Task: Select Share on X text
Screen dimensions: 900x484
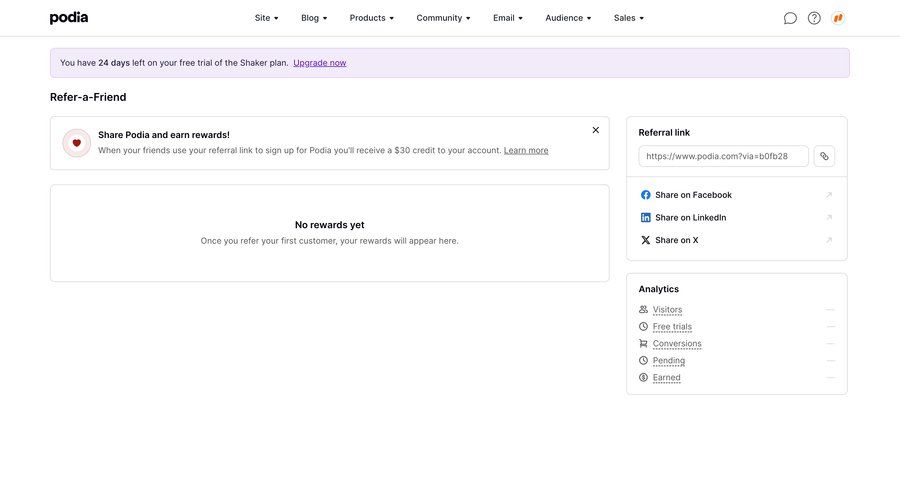Action: pos(677,240)
